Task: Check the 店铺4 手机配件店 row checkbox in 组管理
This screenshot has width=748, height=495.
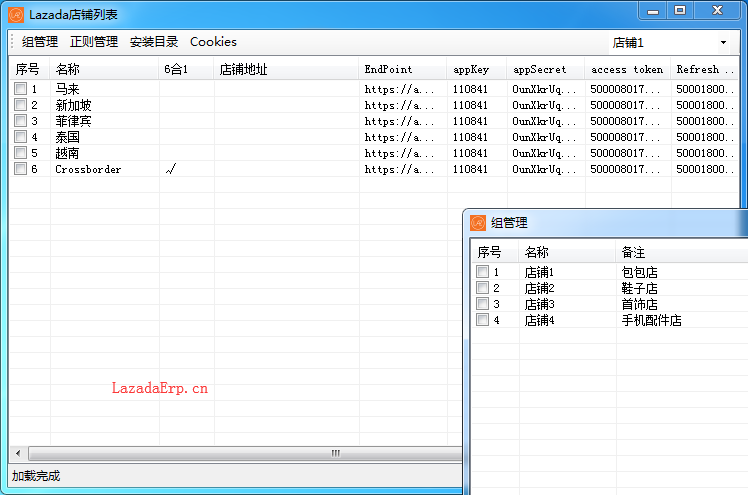Action: click(483, 320)
